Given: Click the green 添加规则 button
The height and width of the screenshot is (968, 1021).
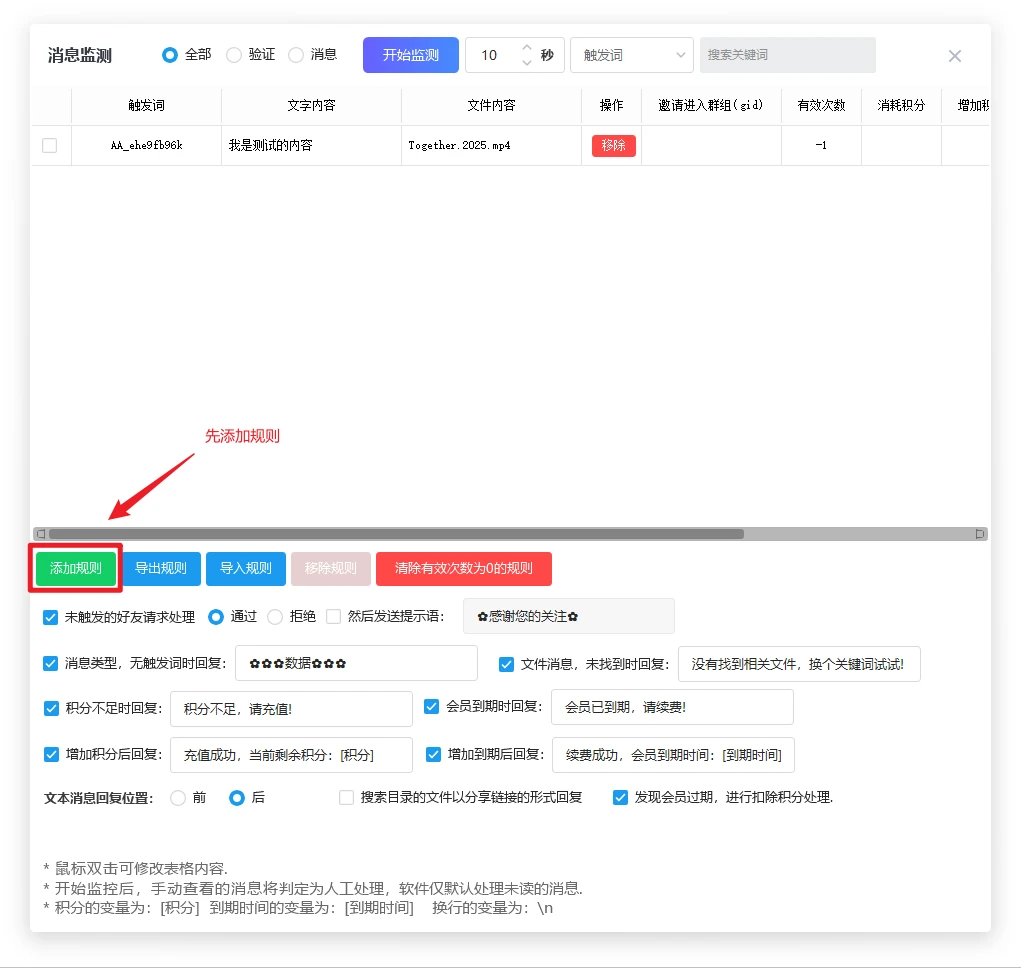Looking at the screenshot, I should tap(76, 568).
